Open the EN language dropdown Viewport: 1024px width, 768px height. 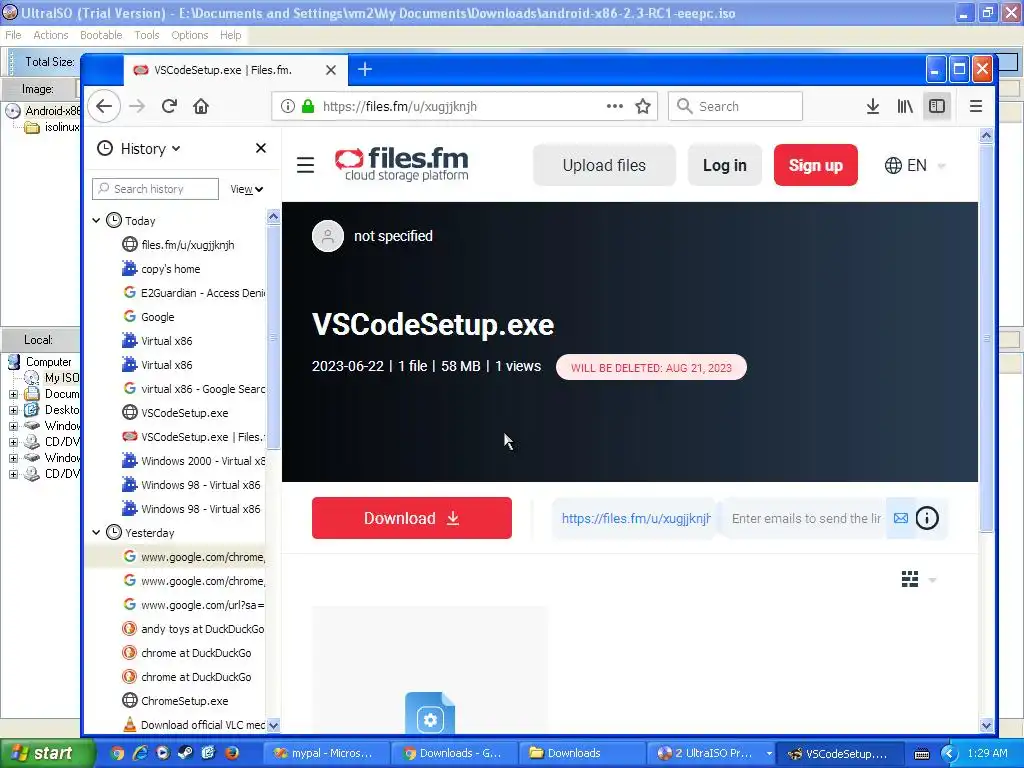[x=915, y=165]
